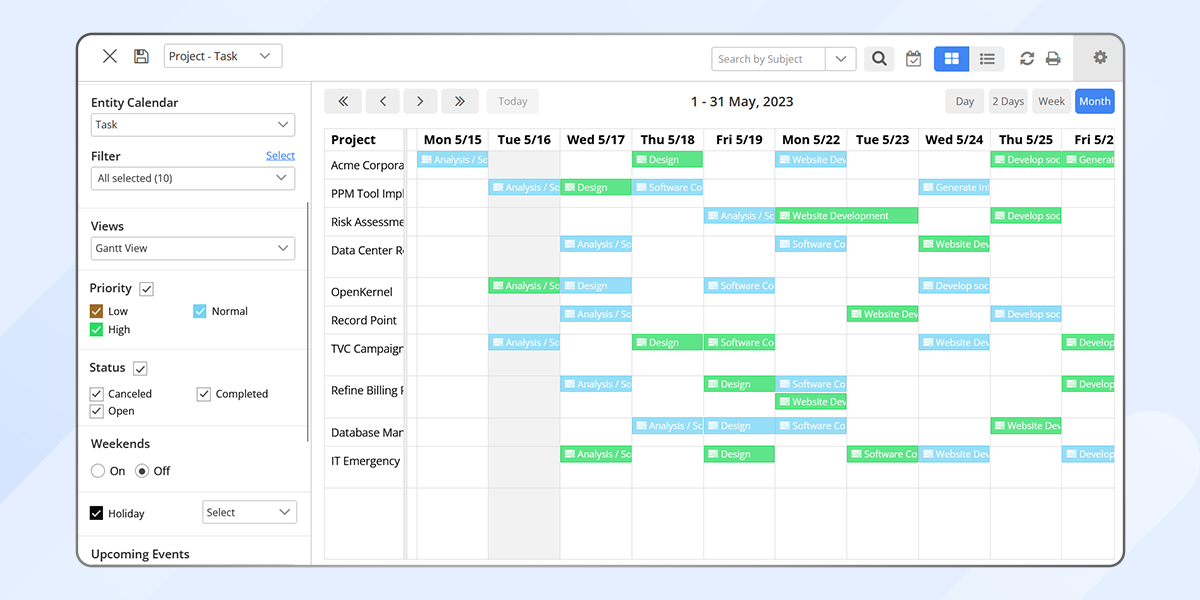The height and width of the screenshot is (600, 1200).
Task: Go to next period arrow
Action: point(421,101)
